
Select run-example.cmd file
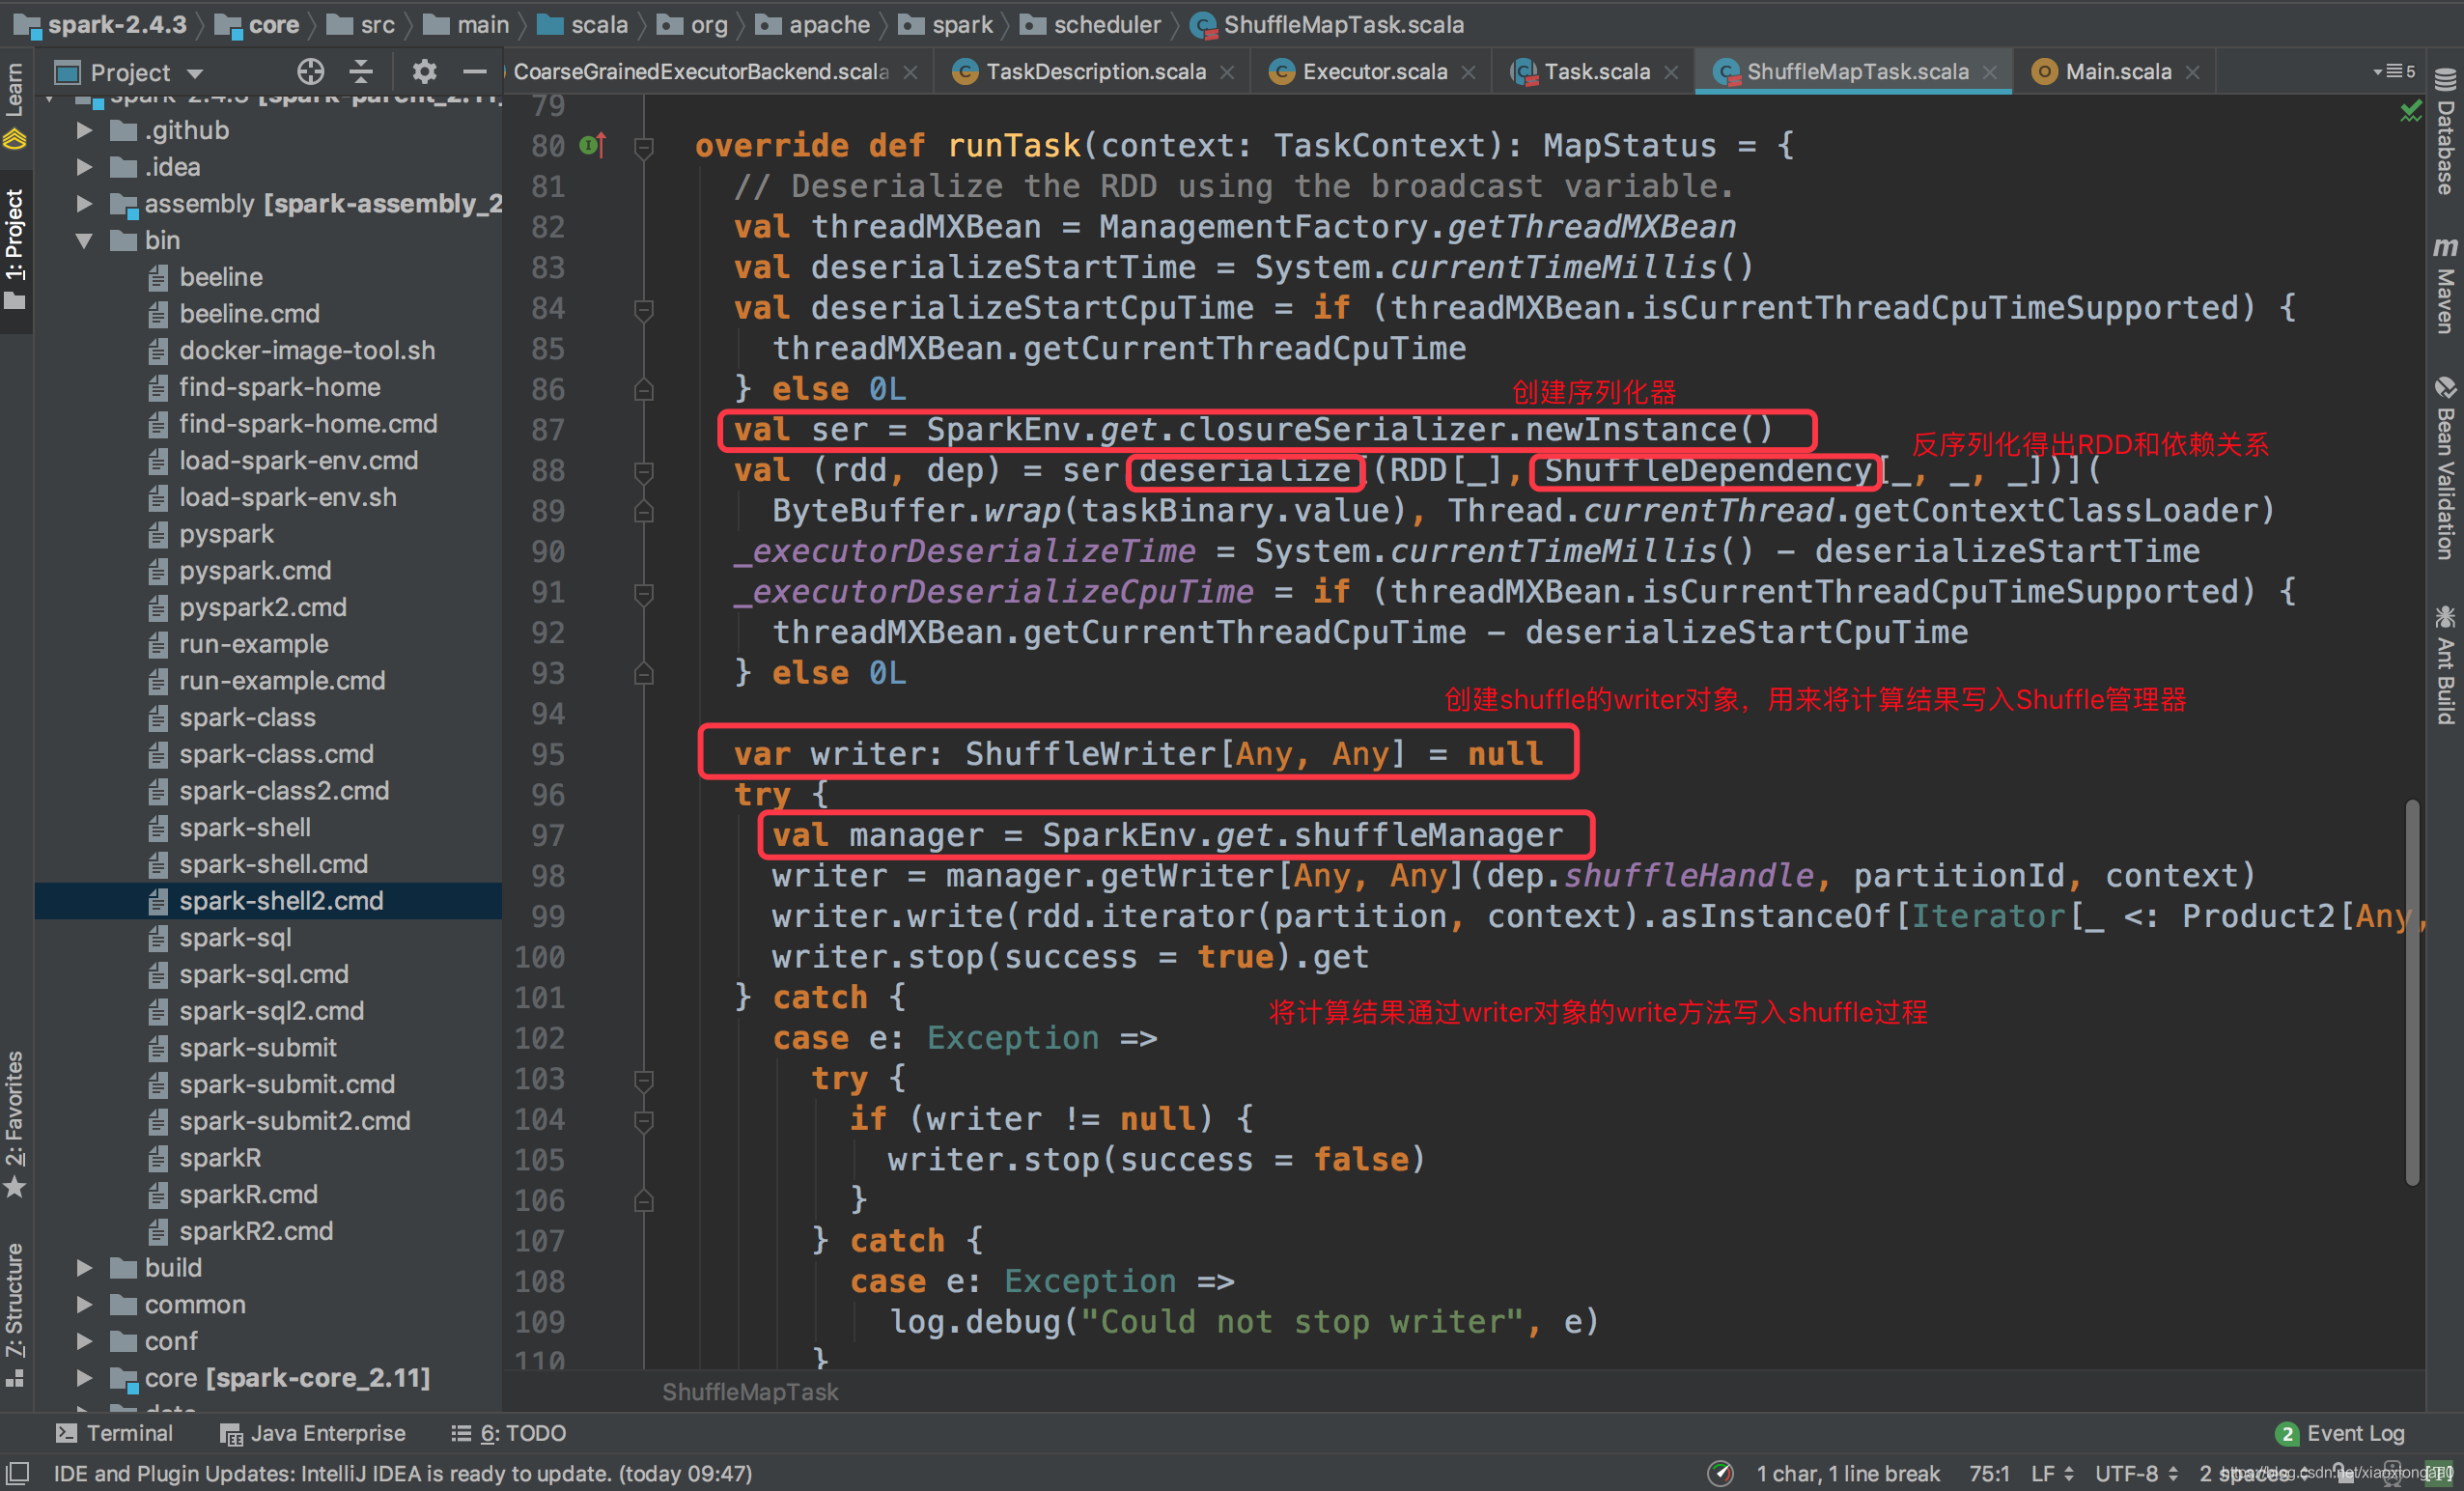click(282, 681)
